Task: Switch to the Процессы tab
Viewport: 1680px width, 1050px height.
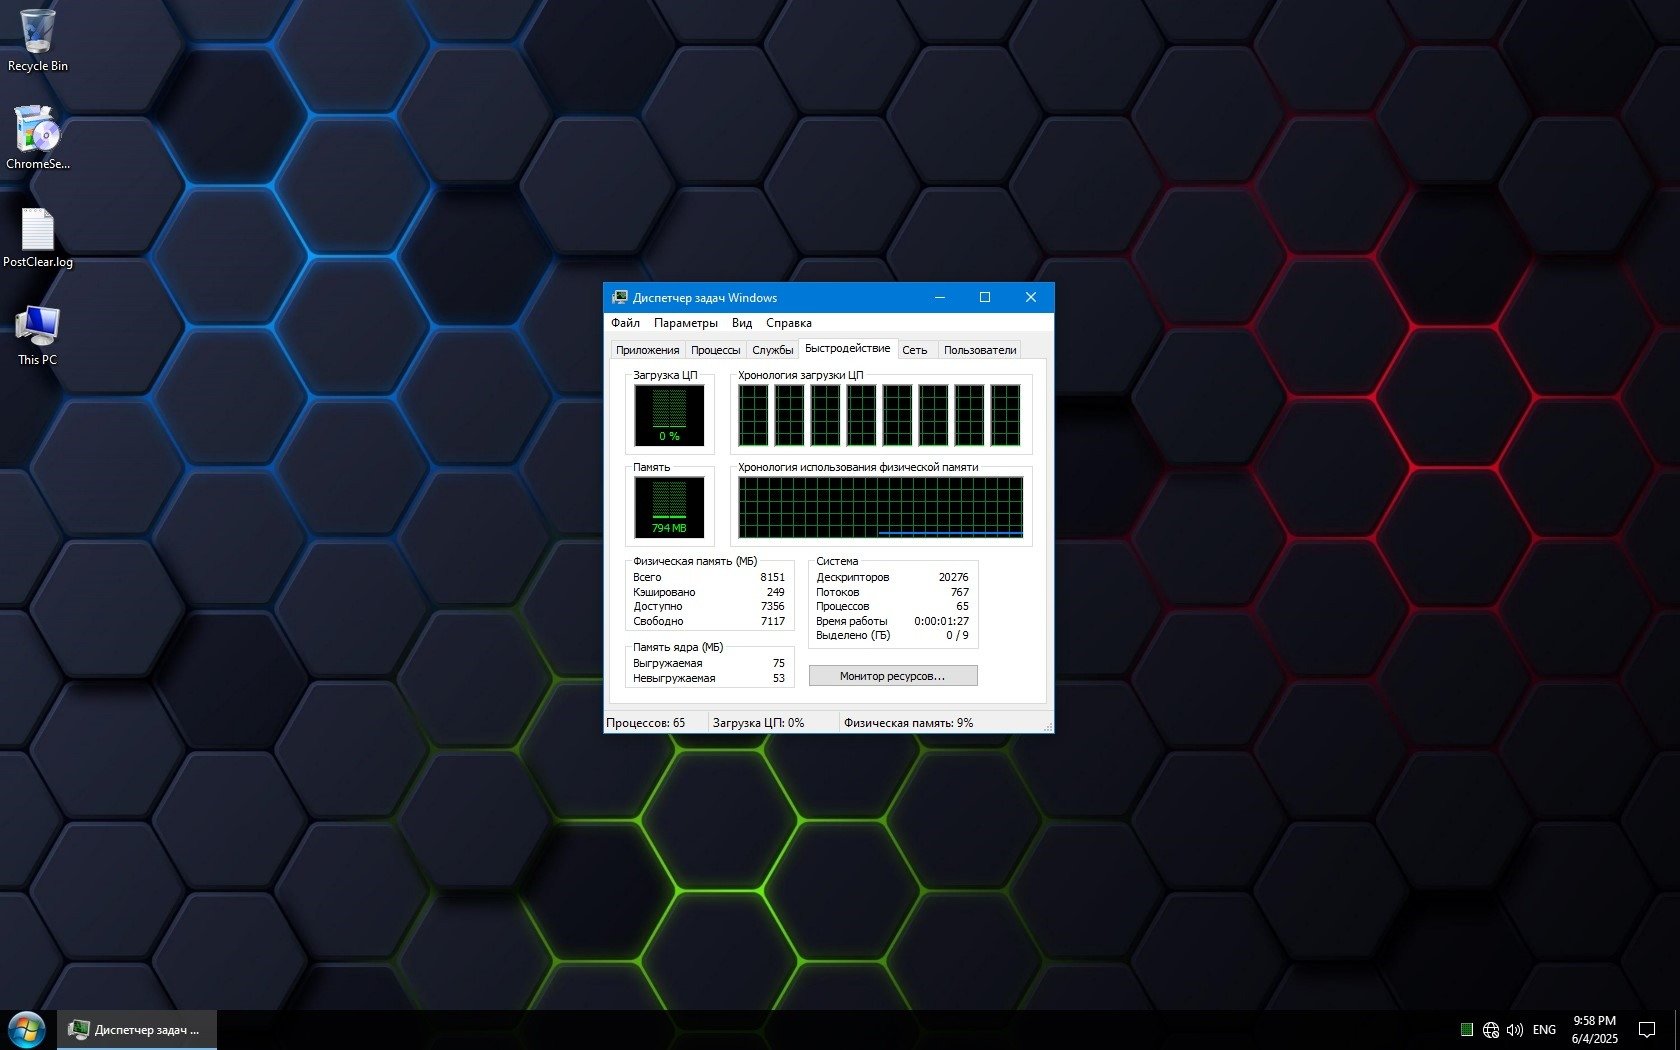Action: (715, 350)
